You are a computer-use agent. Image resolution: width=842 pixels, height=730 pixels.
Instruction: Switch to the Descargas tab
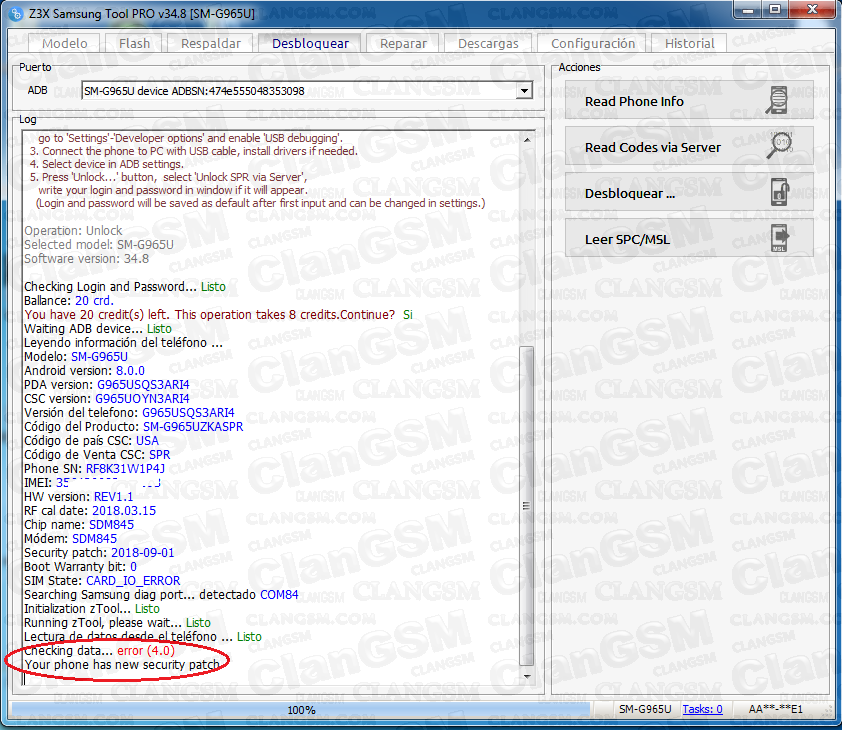488,43
